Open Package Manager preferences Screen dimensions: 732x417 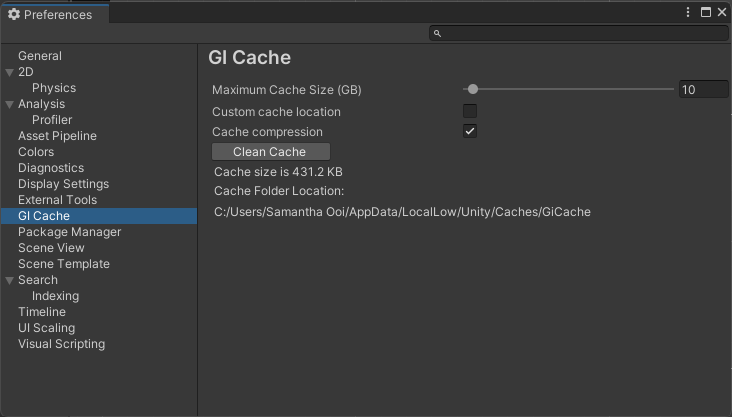click(69, 232)
